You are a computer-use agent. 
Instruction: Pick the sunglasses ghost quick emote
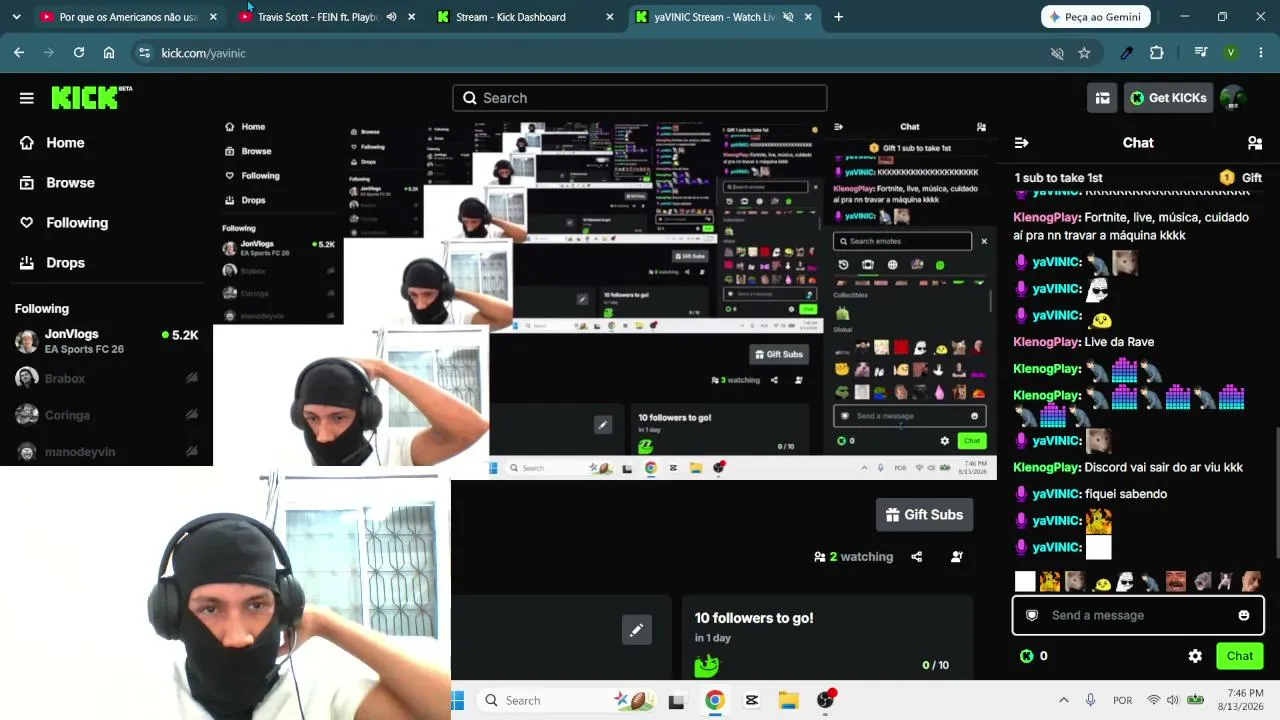1125,581
